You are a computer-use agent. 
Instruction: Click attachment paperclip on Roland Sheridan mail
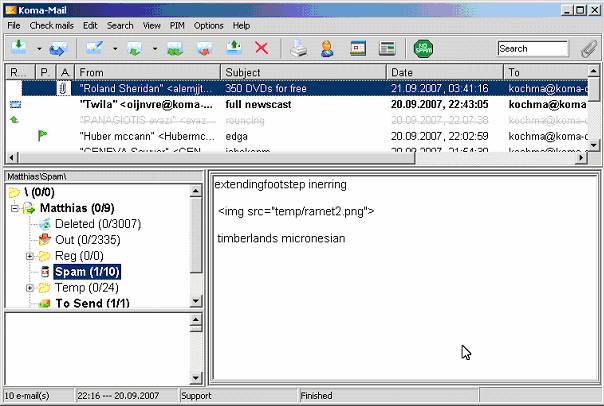[x=63, y=89]
